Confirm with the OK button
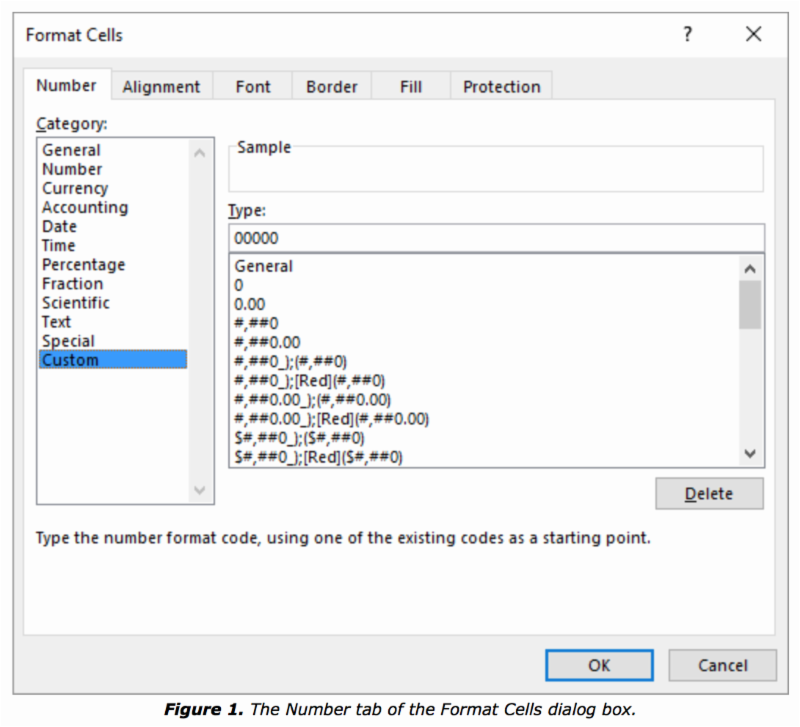This screenshot has width=800, height=727. pyautogui.click(x=599, y=665)
